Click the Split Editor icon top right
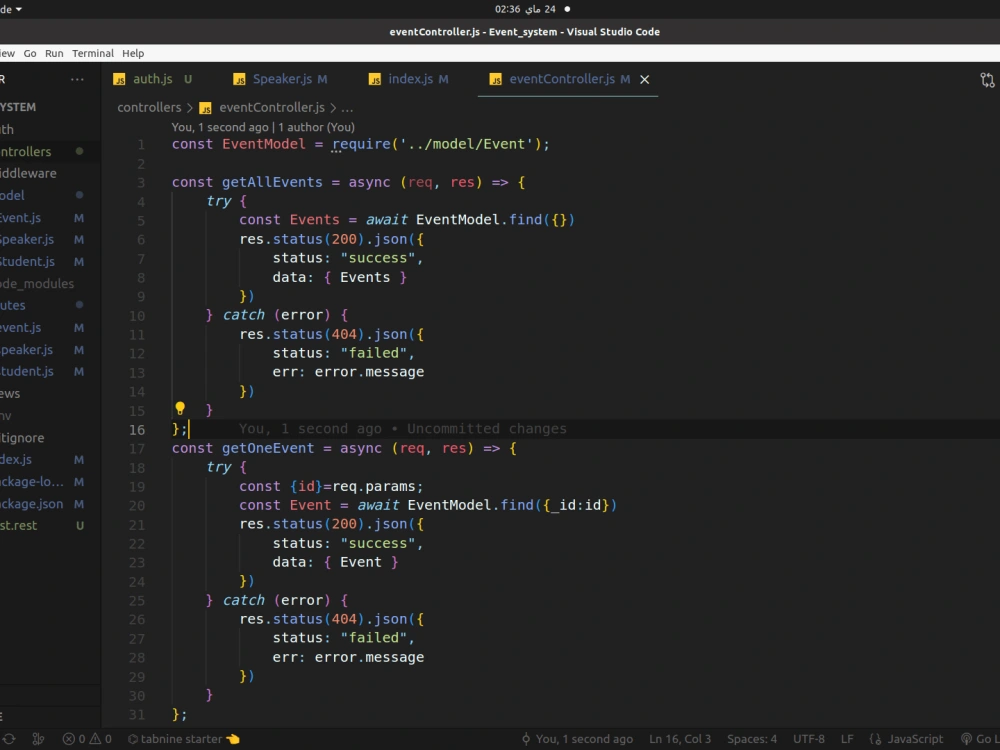Screen dimensions: 1000x750 986,79
